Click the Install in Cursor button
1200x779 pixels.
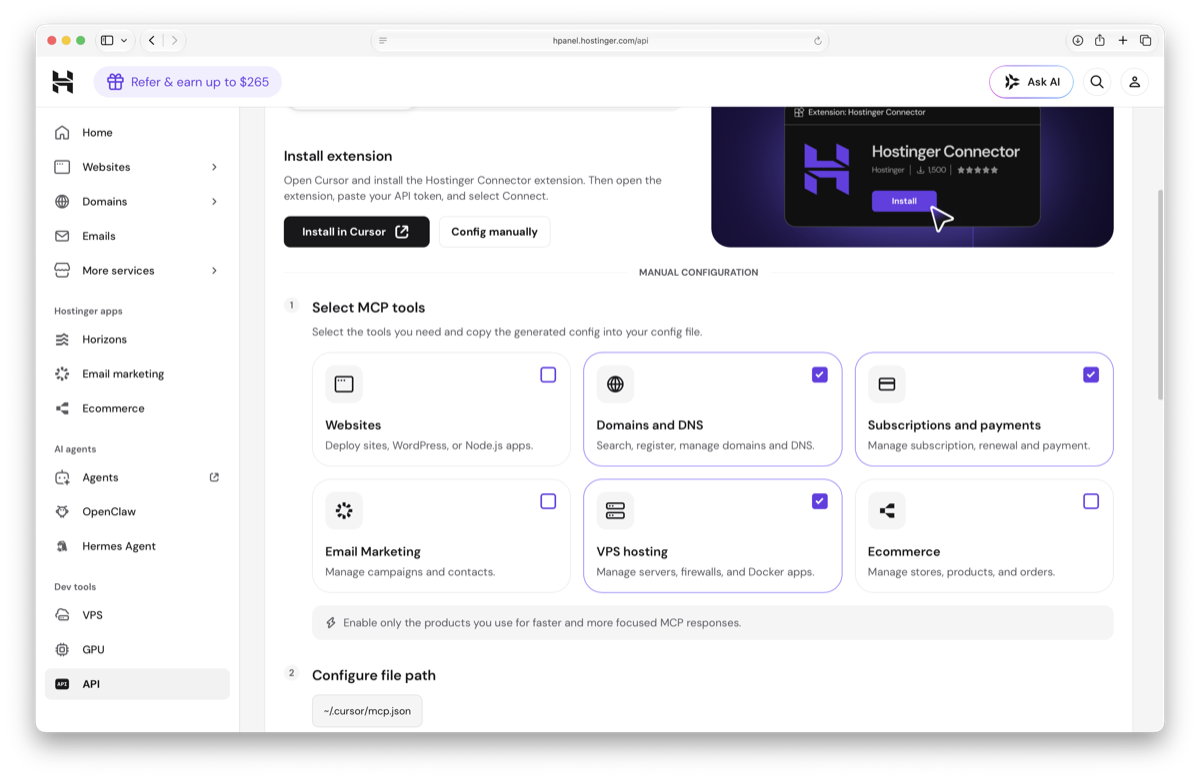click(356, 232)
